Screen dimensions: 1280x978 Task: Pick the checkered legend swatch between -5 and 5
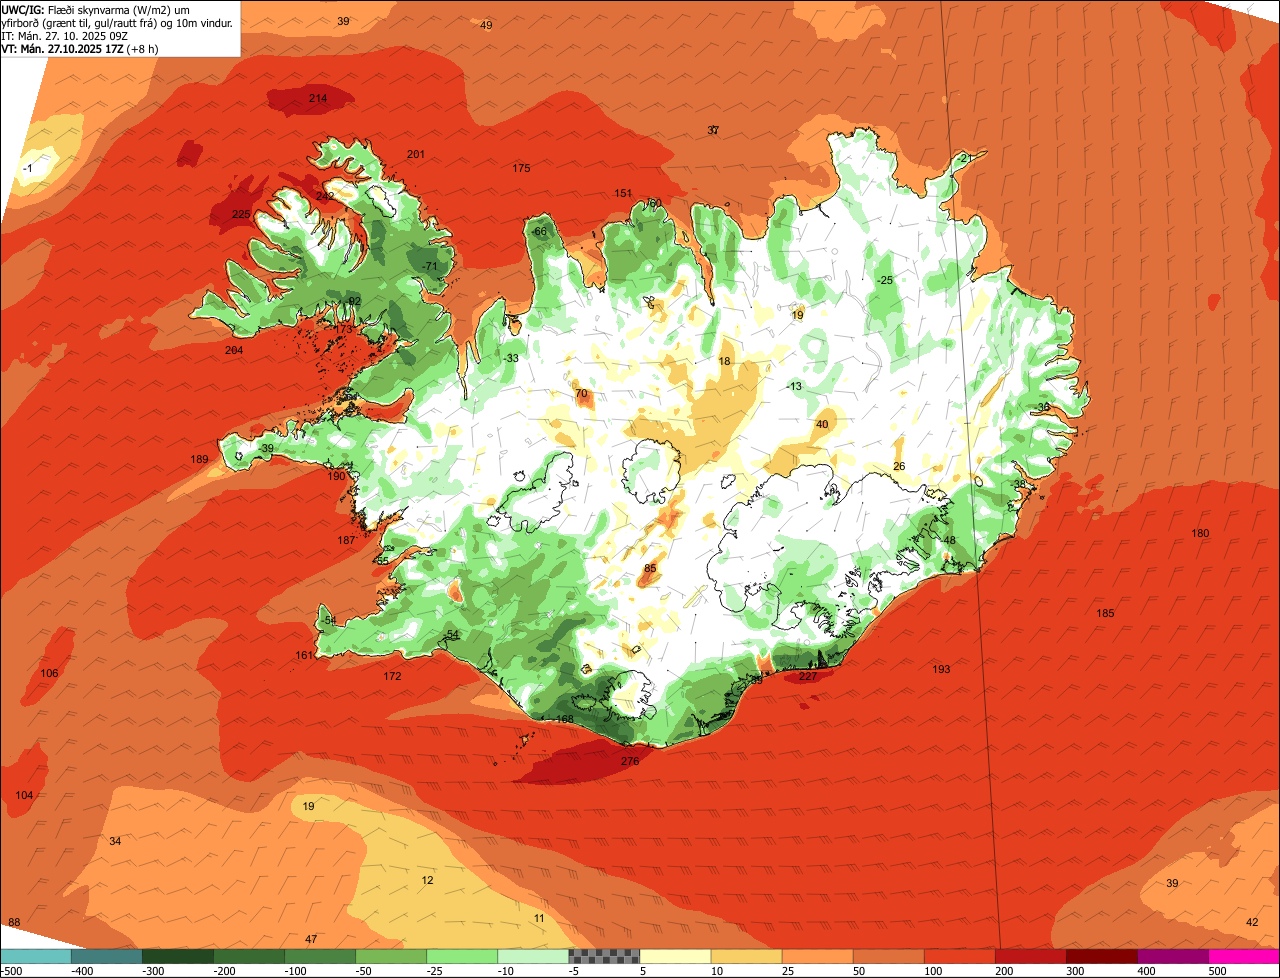[604, 956]
